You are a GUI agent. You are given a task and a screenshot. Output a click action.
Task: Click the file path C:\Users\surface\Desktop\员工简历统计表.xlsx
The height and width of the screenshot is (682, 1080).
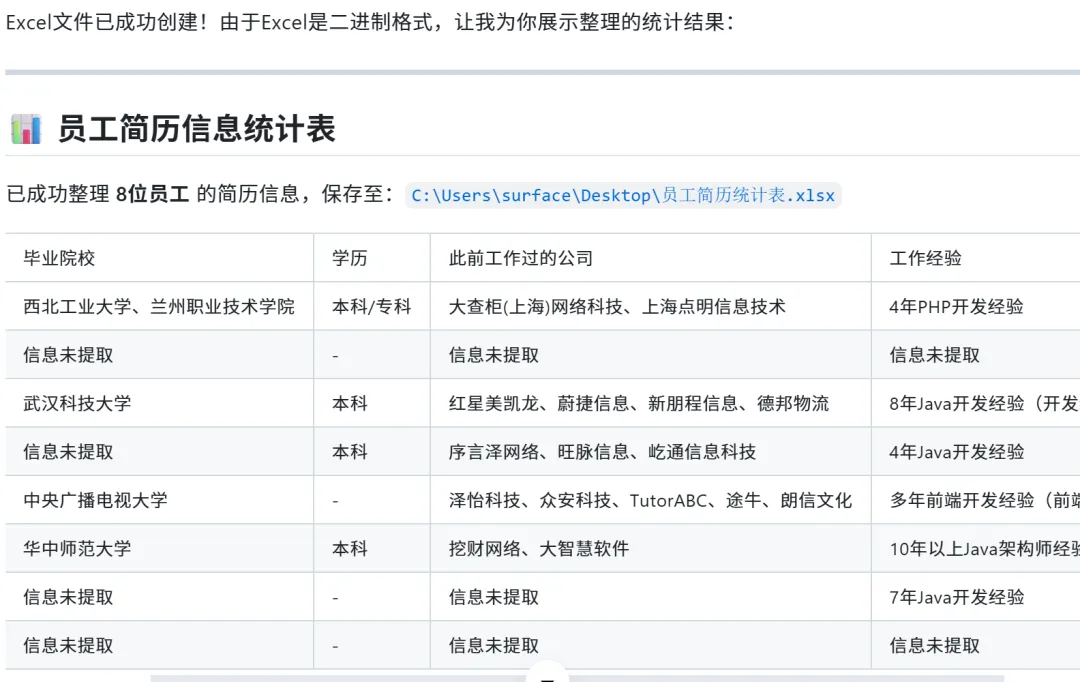pyautogui.click(x=623, y=196)
